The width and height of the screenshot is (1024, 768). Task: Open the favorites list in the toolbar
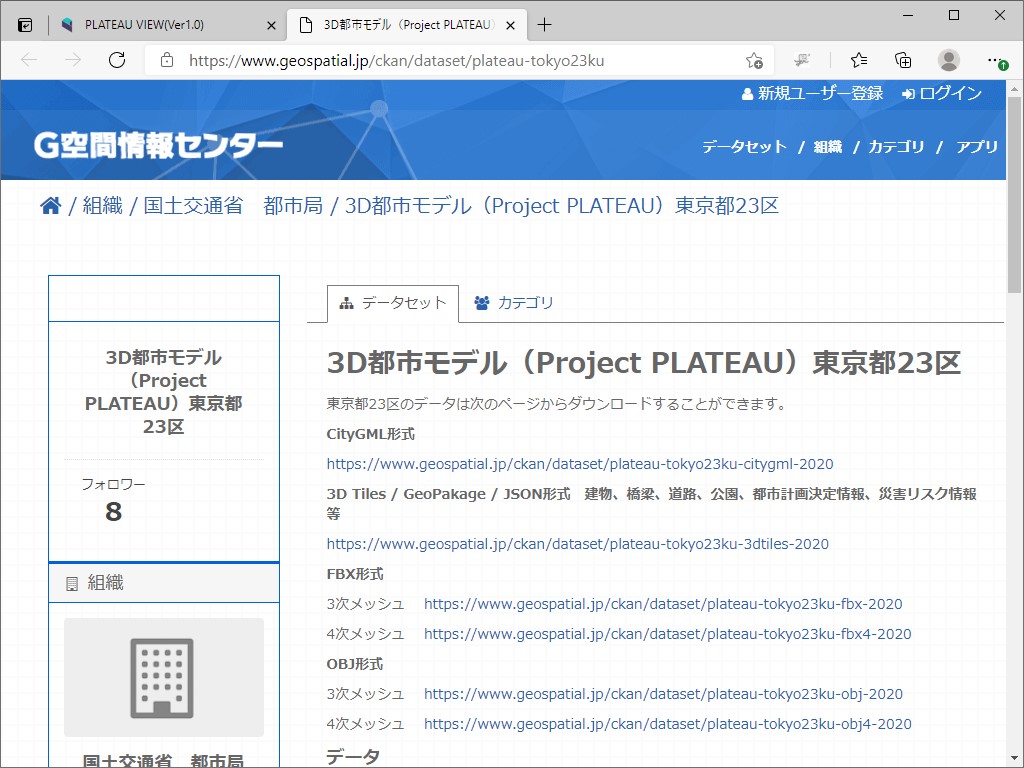click(859, 60)
